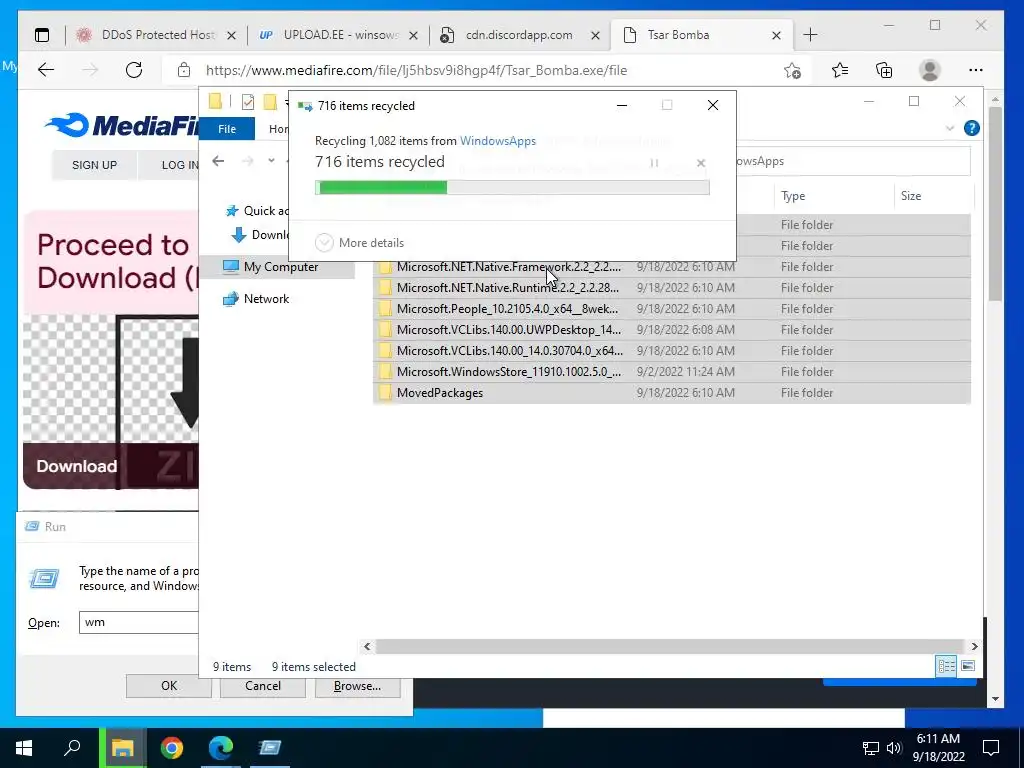Click the WindowsApps link in dialog
The height and width of the screenshot is (768, 1024).
coord(498,141)
